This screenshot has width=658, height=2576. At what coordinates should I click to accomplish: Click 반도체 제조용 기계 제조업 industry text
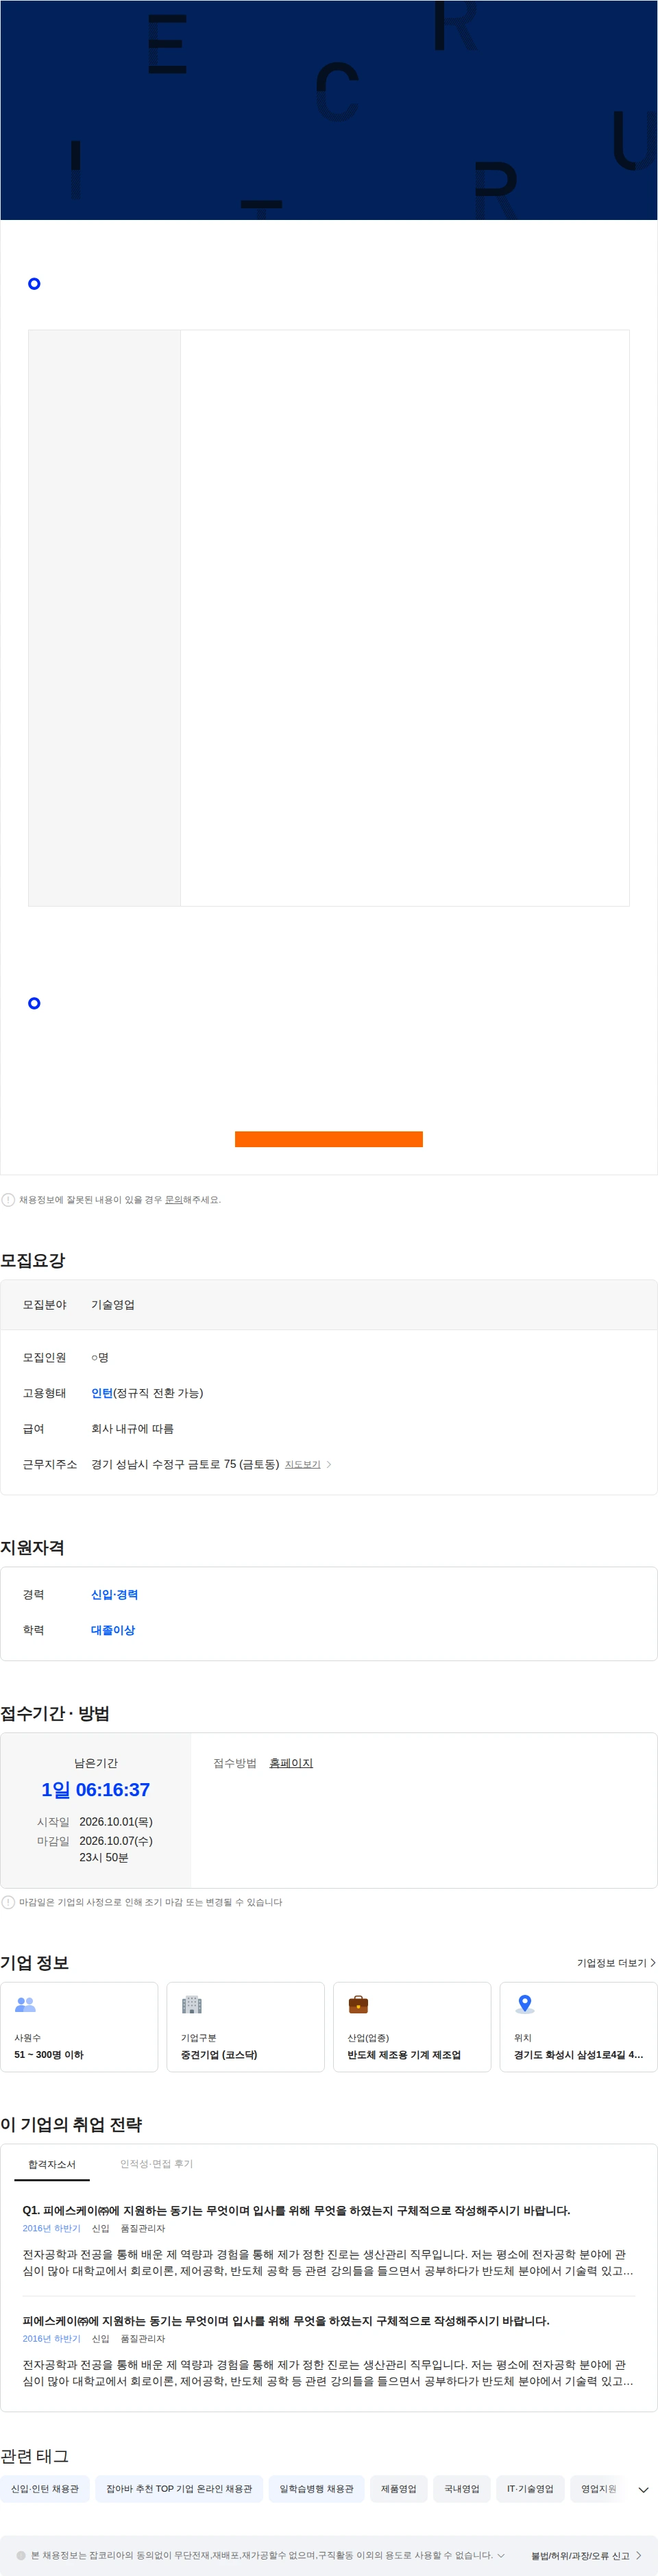404,2055
